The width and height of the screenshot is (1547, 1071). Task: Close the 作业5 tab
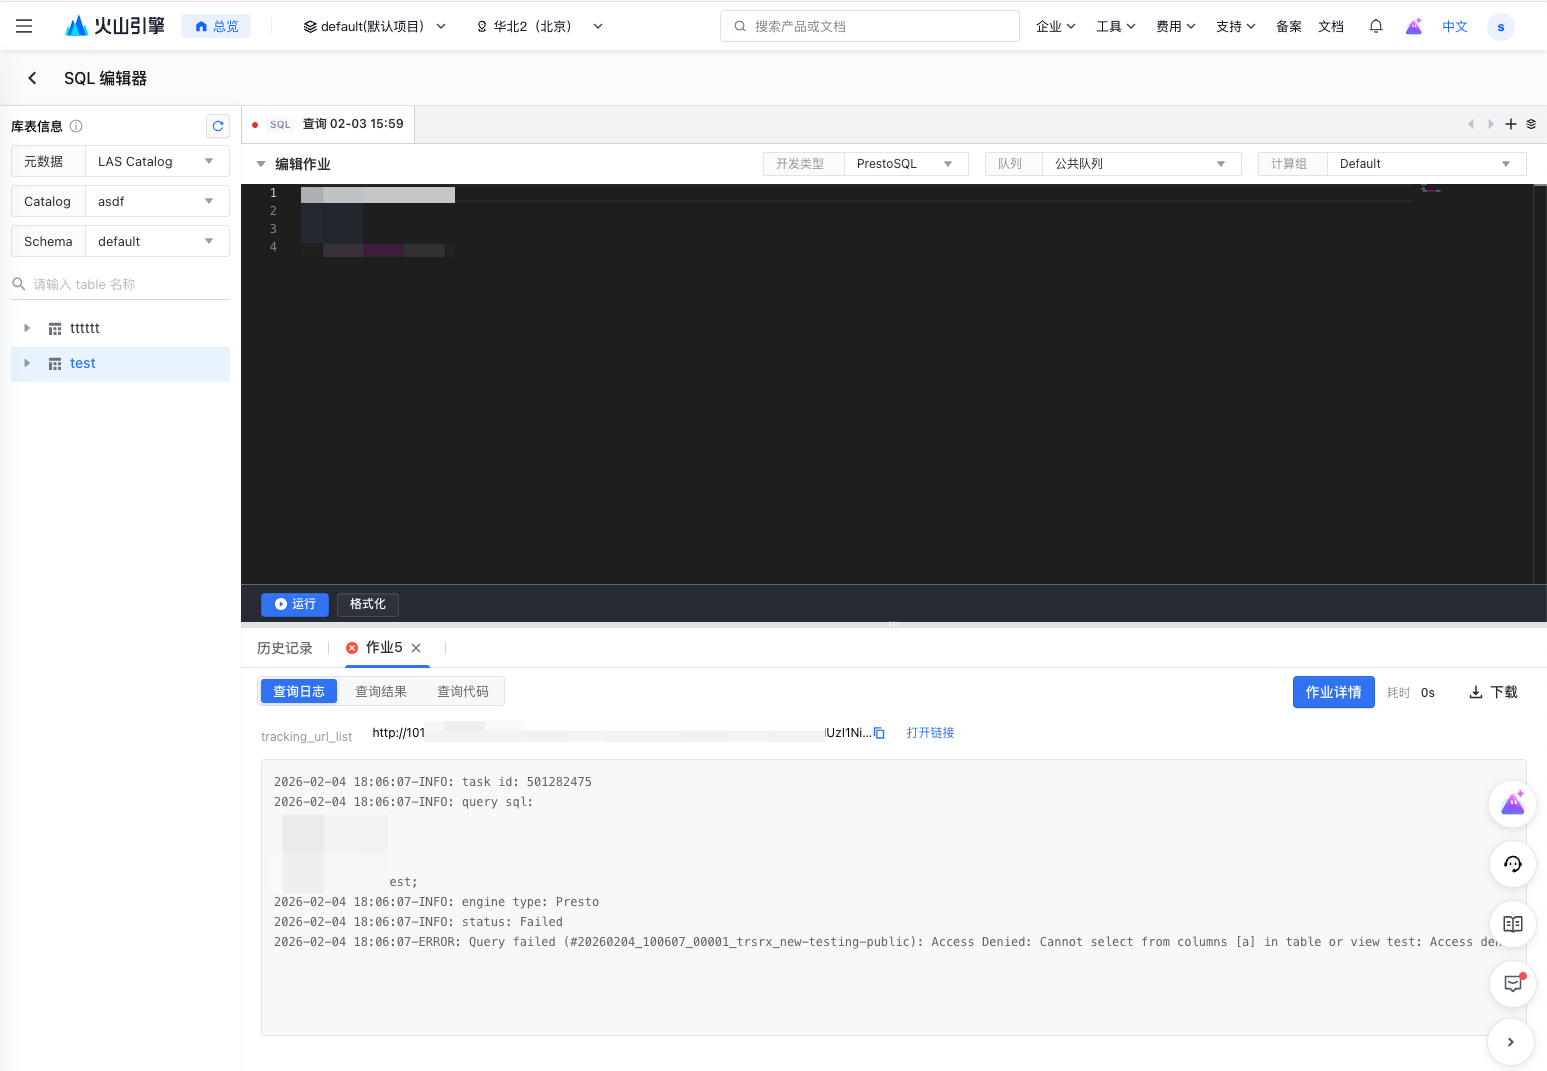click(x=416, y=648)
